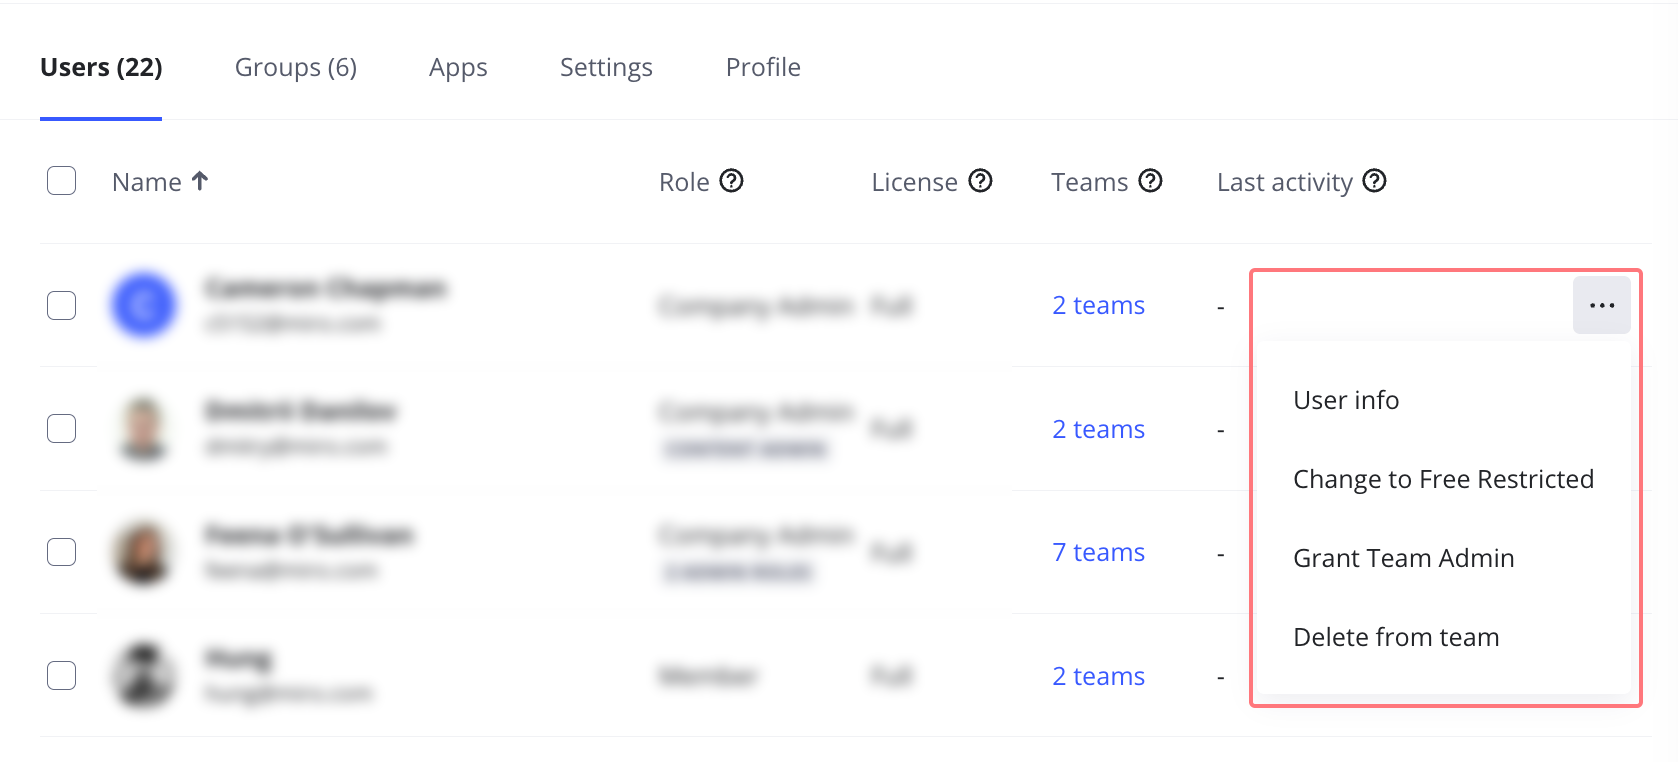Check the first user row checkbox
The image size is (1678, 762).
pyautogui.click(x=62, y=305)
